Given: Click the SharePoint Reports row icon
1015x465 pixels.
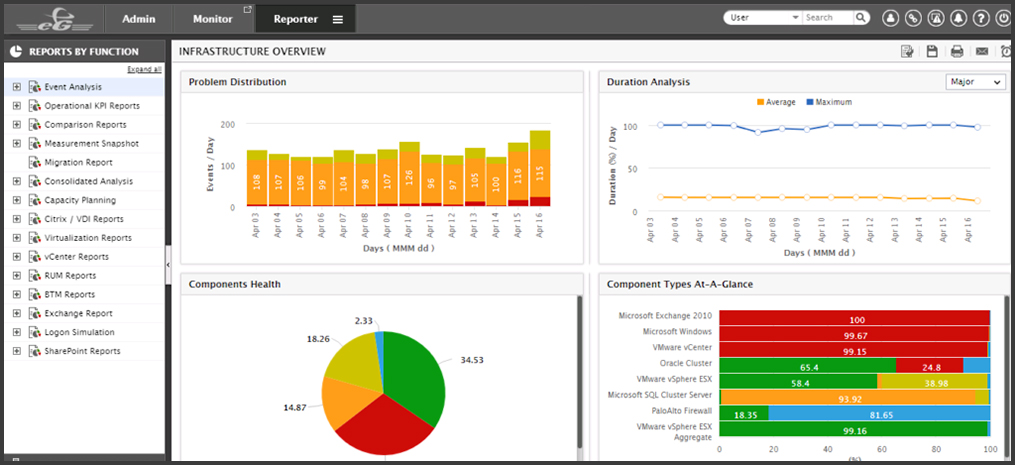Looking at the screenshot, I should pyautogui.click(x=35, y=351).
